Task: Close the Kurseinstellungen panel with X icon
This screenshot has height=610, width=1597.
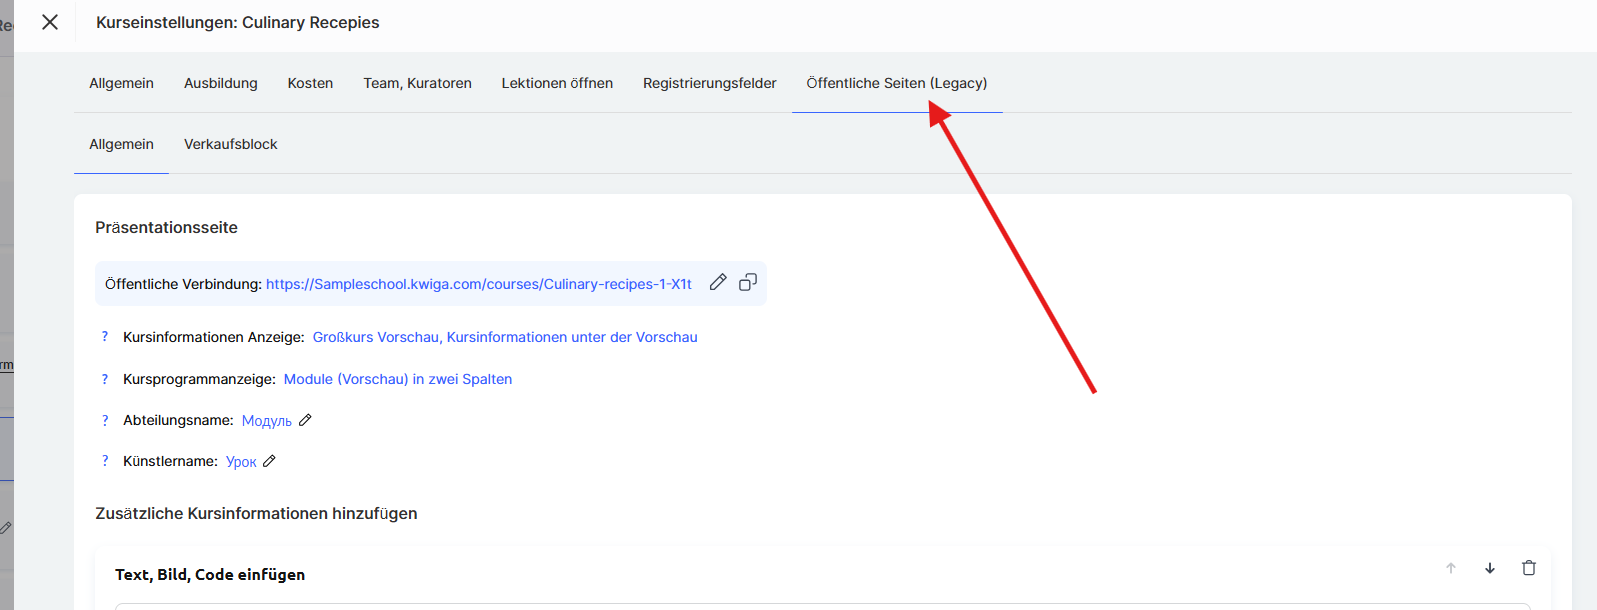Action: click(x=50, y=22)
